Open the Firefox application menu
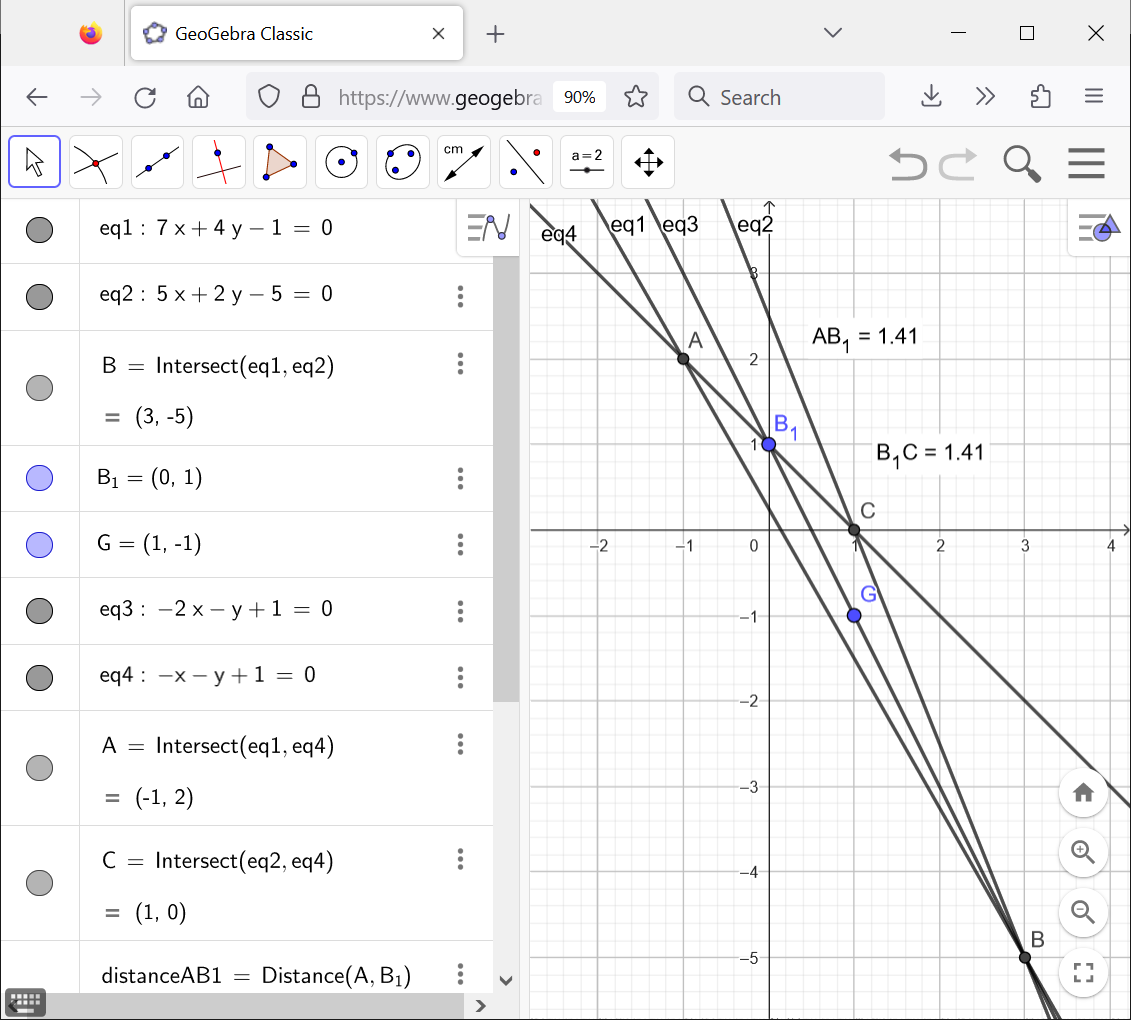This screenshot has width=1131, height=1020. 1093,96
